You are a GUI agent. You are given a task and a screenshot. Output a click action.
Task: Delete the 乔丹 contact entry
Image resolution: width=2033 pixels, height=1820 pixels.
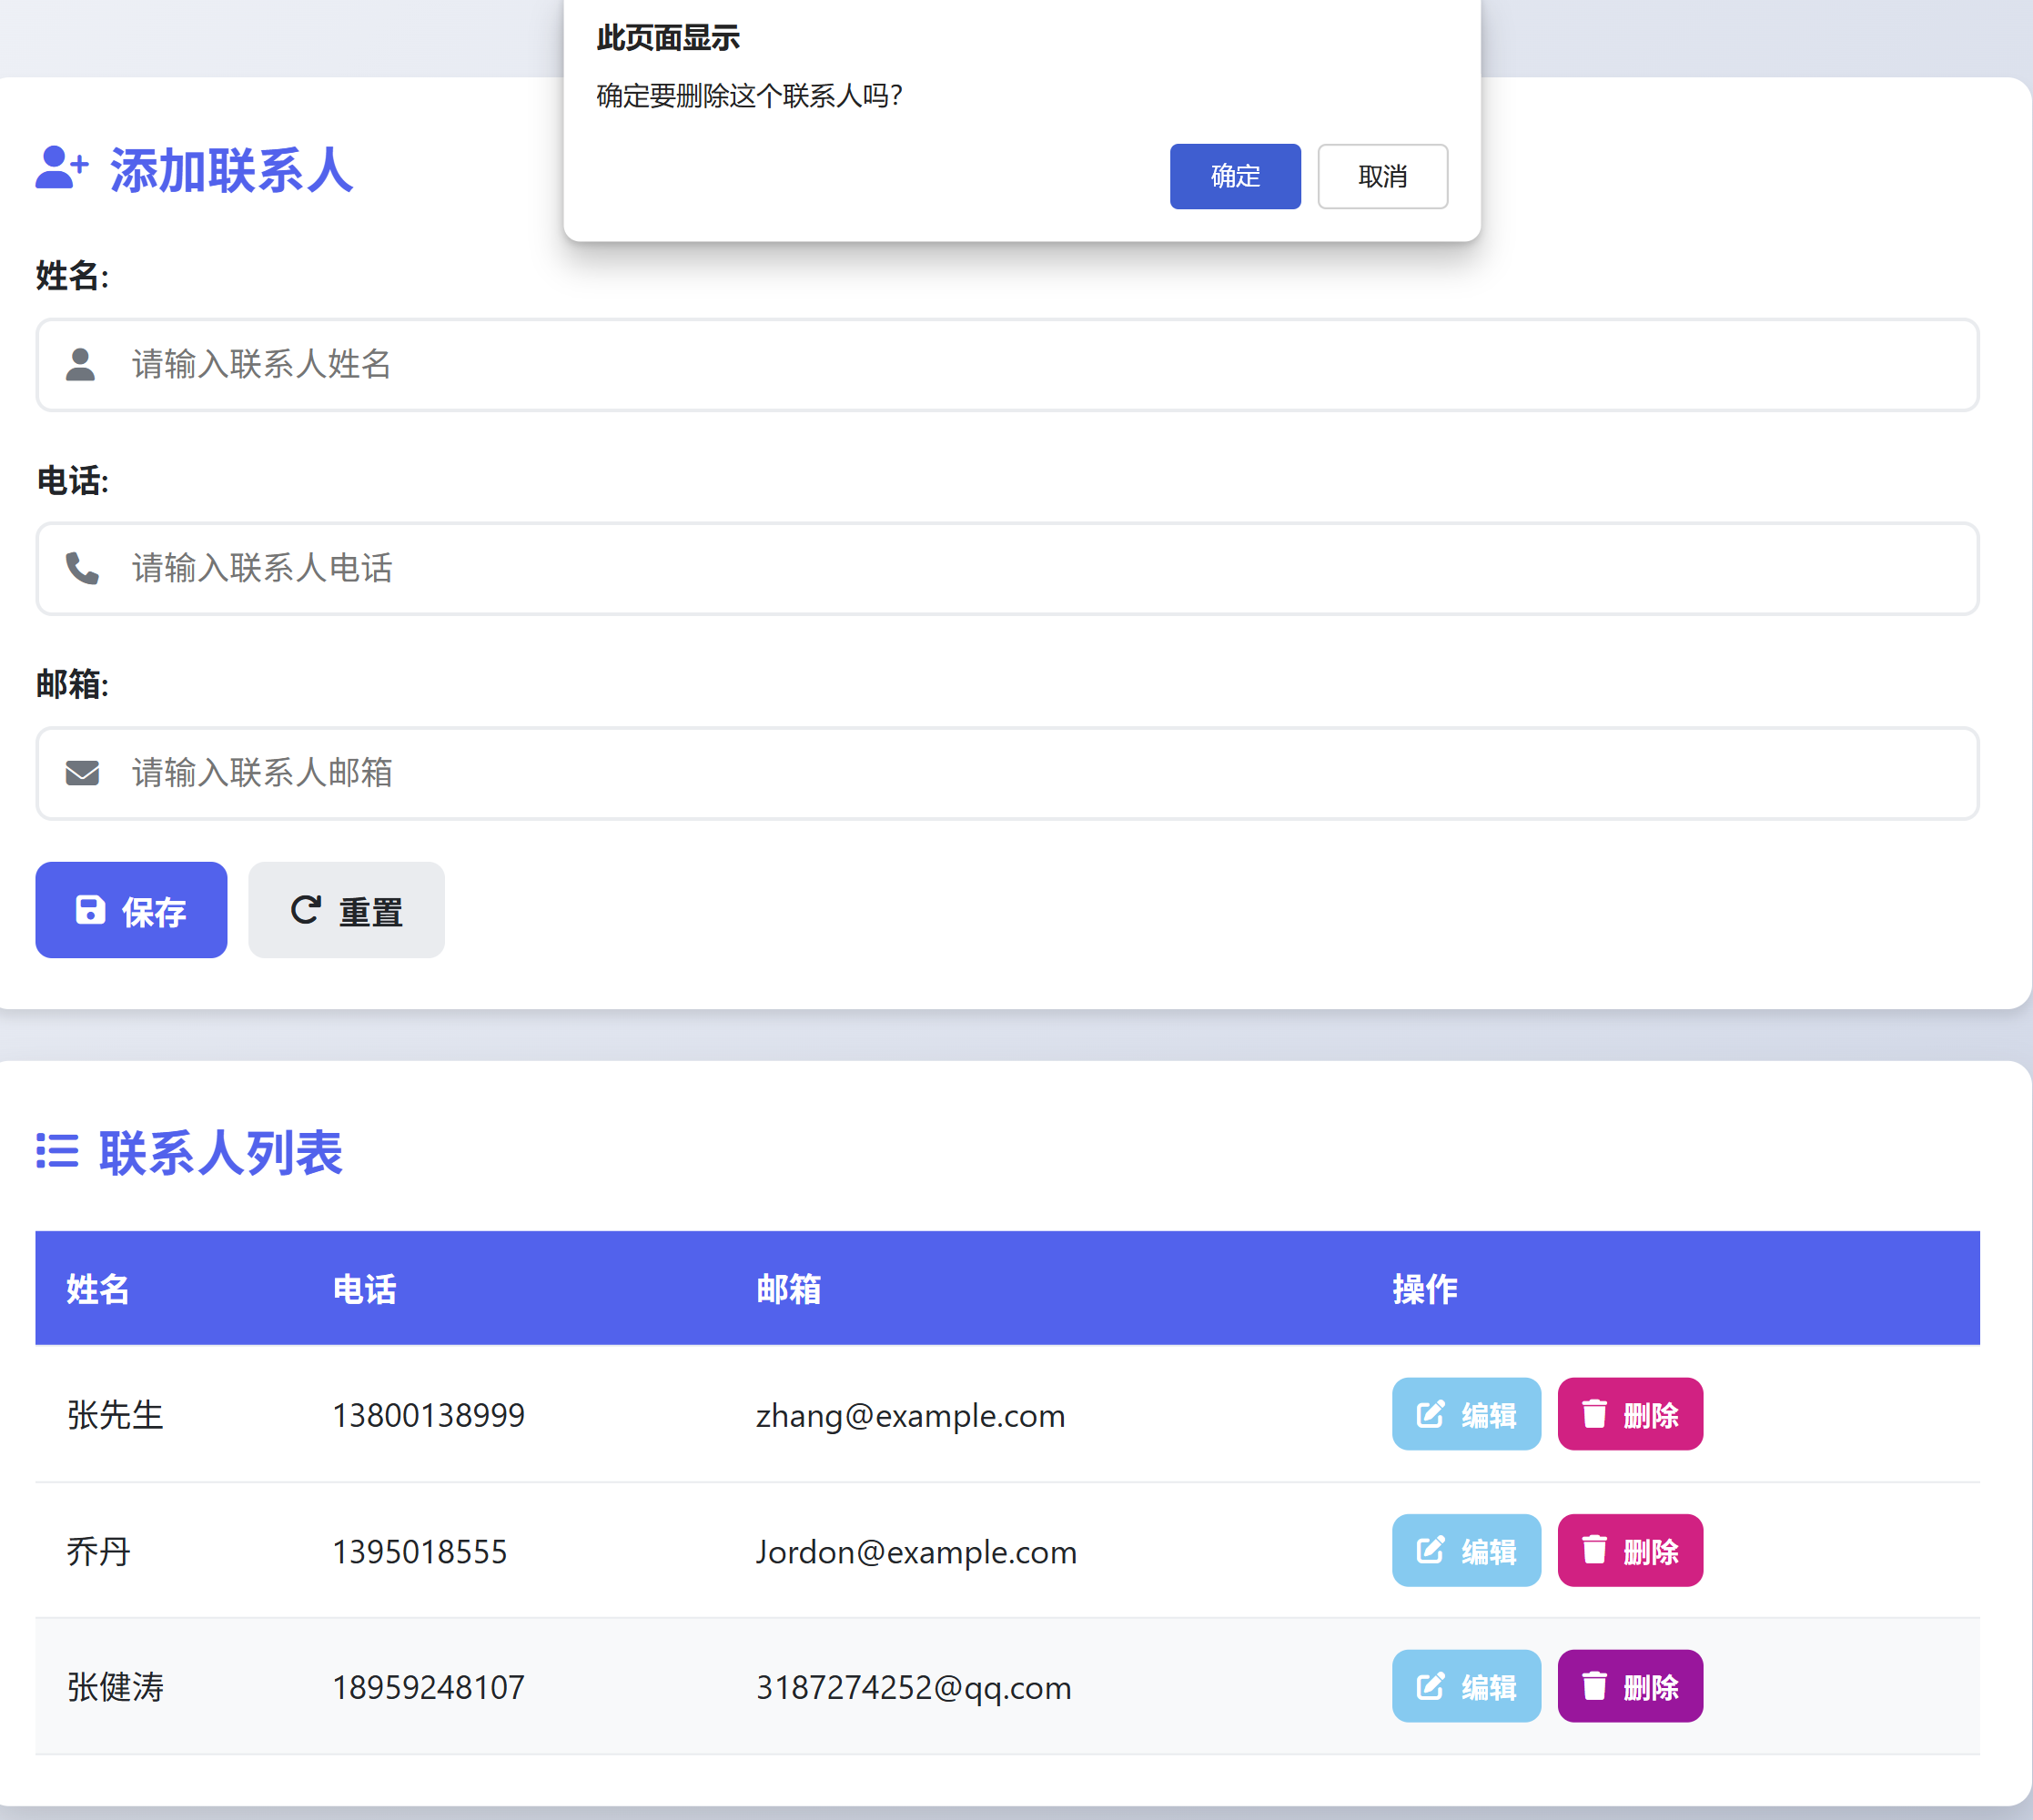pos(1629,1550)
